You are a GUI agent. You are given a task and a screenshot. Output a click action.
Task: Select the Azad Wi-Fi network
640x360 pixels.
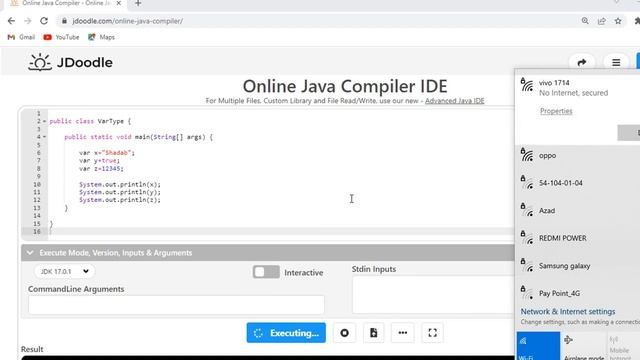tap(578, 211)
